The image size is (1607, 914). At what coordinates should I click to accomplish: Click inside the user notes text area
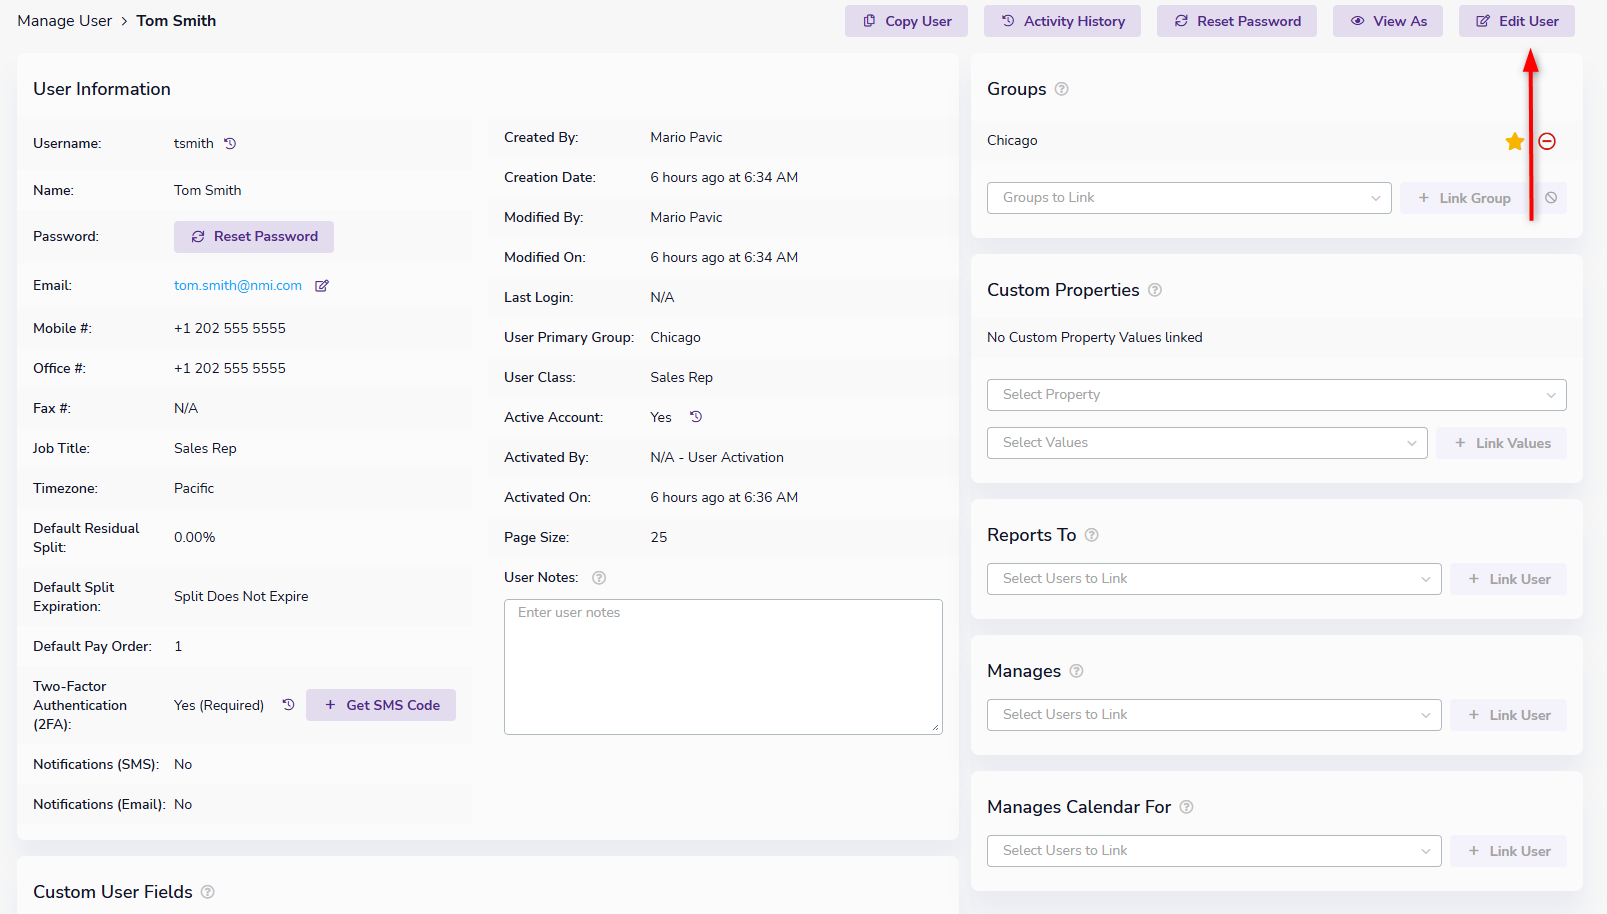[723, 667]
